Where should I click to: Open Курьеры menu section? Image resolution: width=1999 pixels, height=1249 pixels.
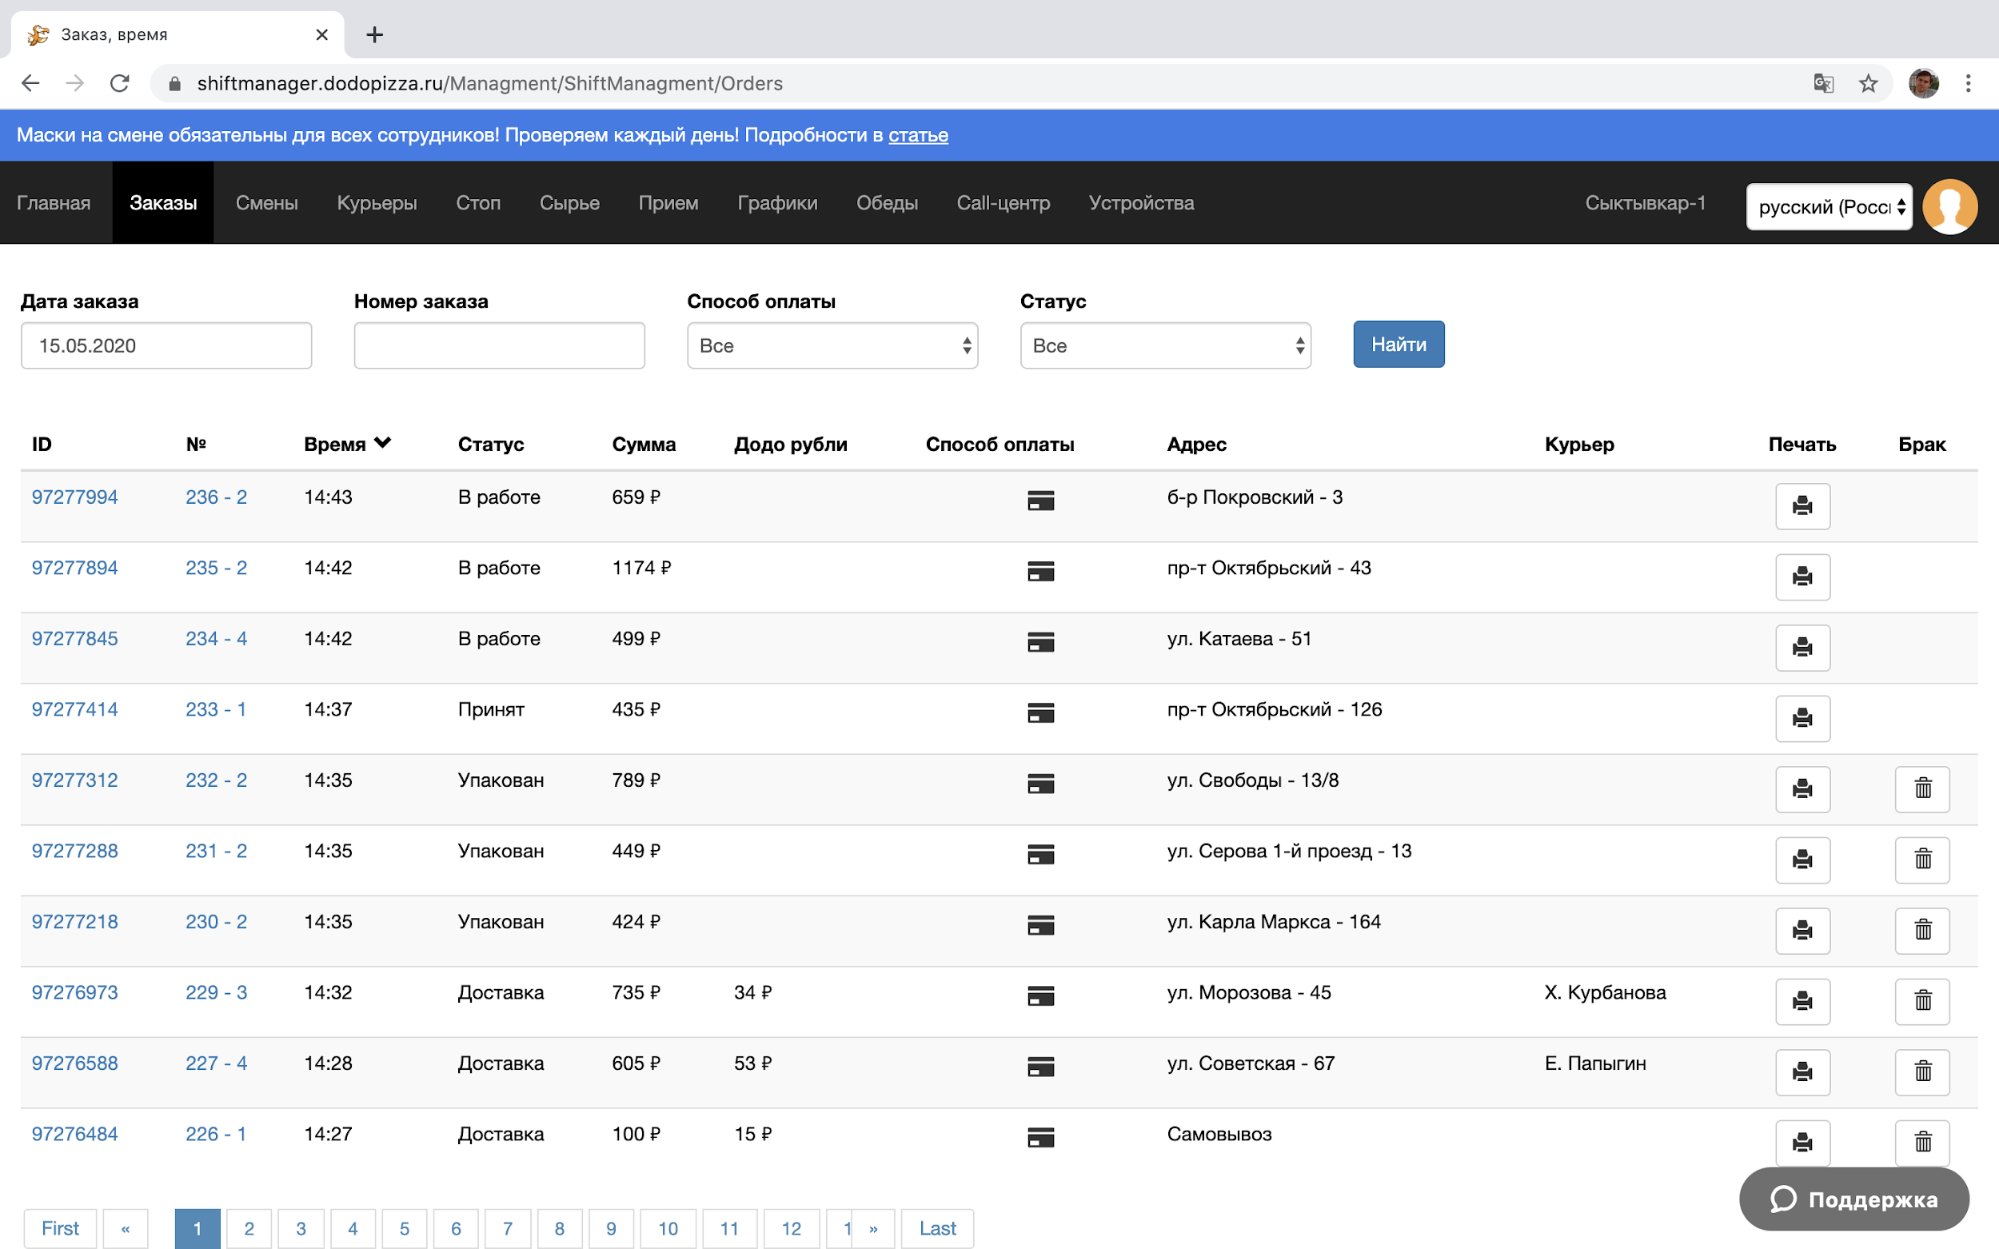[376, 203]
